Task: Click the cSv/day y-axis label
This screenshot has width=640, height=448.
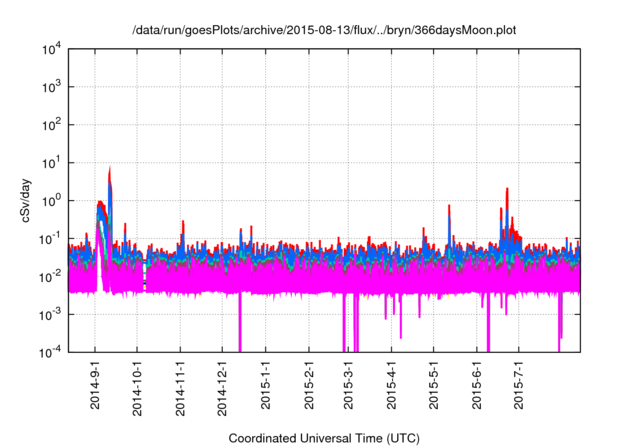Action: tap(29, 199)
